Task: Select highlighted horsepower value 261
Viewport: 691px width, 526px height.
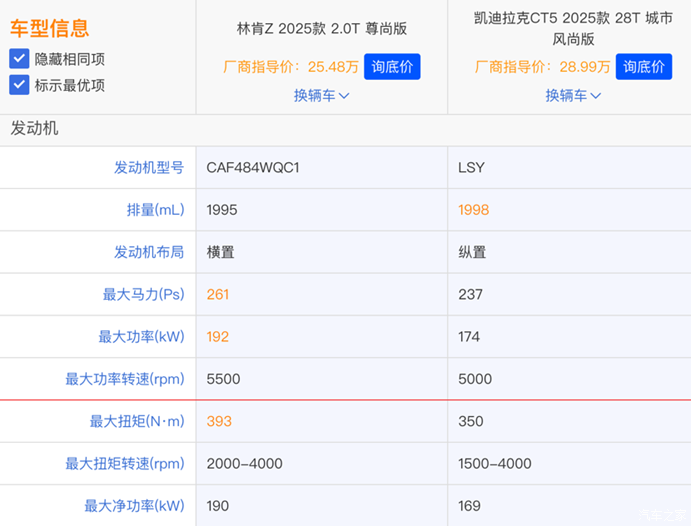Action: pos(218,294)
